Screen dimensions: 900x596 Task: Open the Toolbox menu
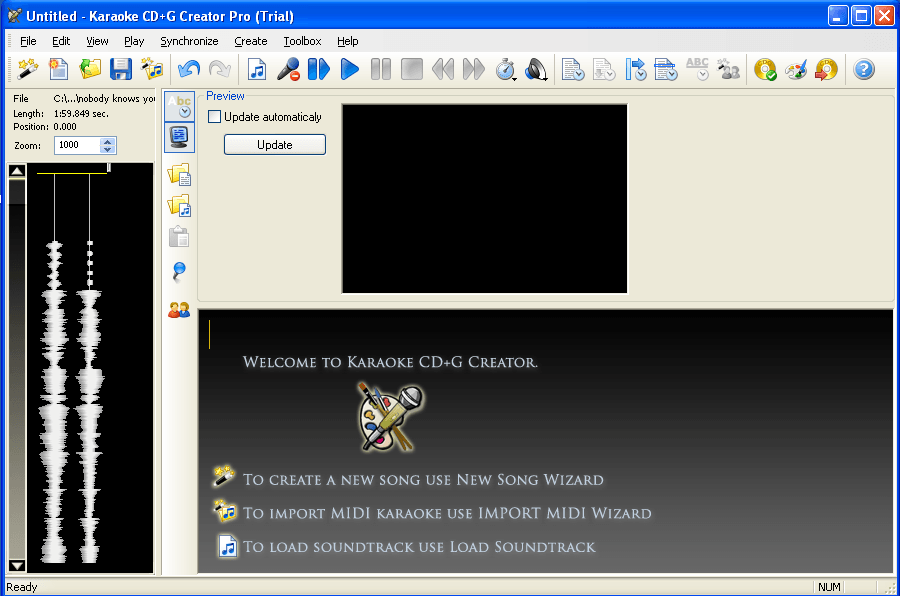point(302,41)
